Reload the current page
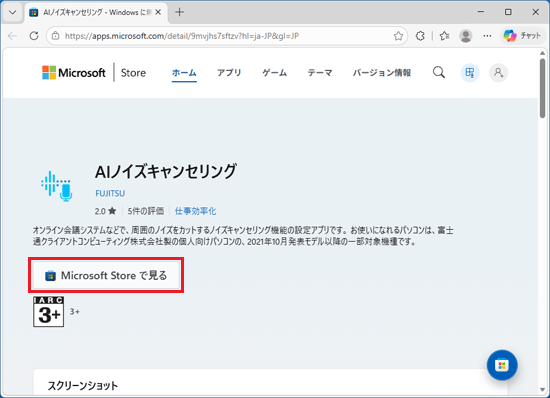 coord(34,36)
